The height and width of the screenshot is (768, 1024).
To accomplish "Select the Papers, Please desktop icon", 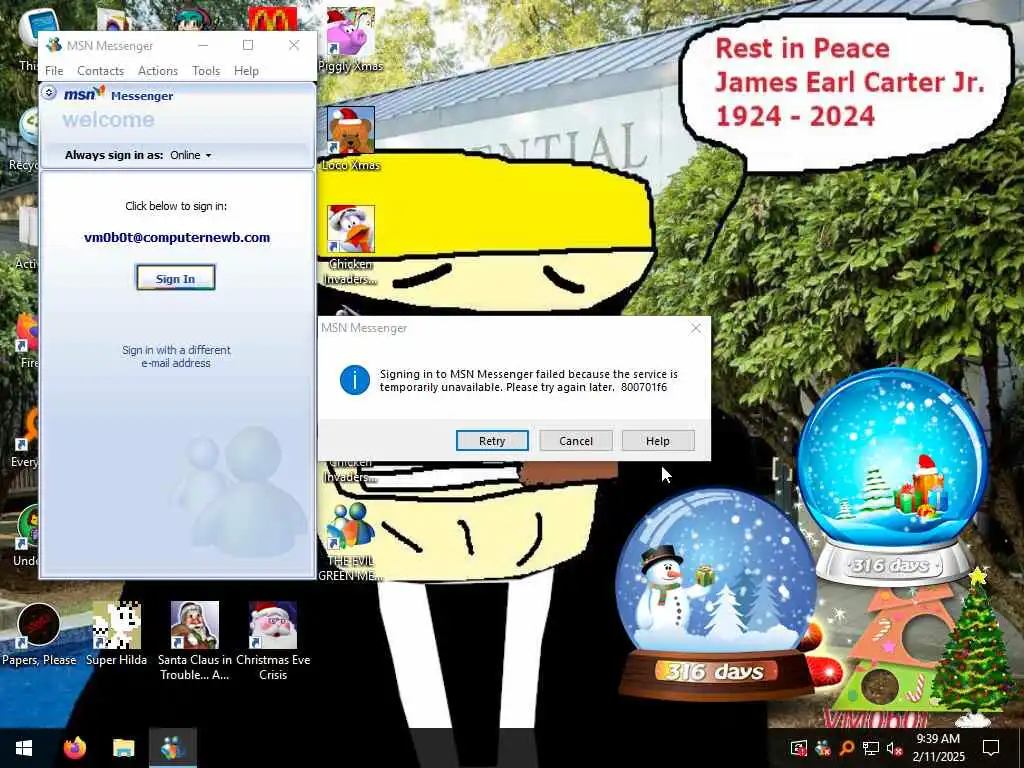I will 39,635.
